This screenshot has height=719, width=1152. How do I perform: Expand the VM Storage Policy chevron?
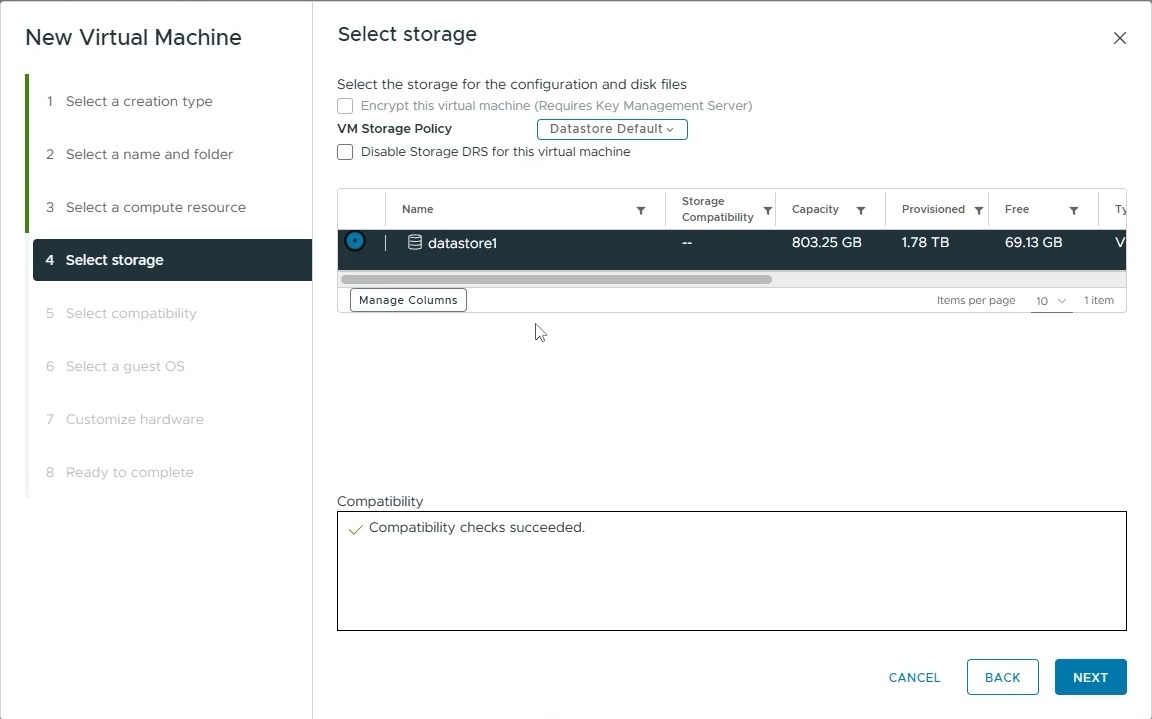[670, 129]
